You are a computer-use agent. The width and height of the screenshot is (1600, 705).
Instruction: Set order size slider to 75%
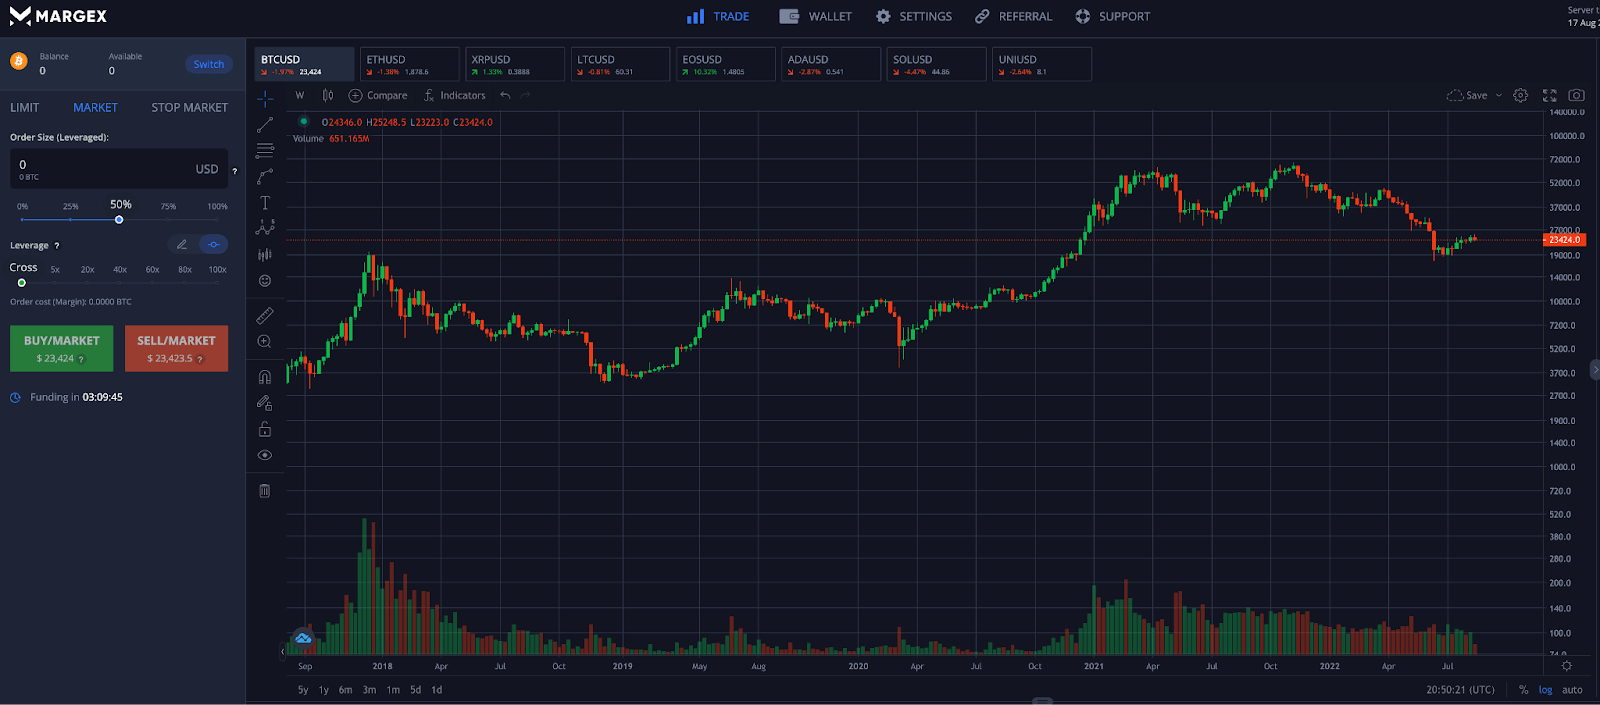pyautogui.click(x=168, y=219)
